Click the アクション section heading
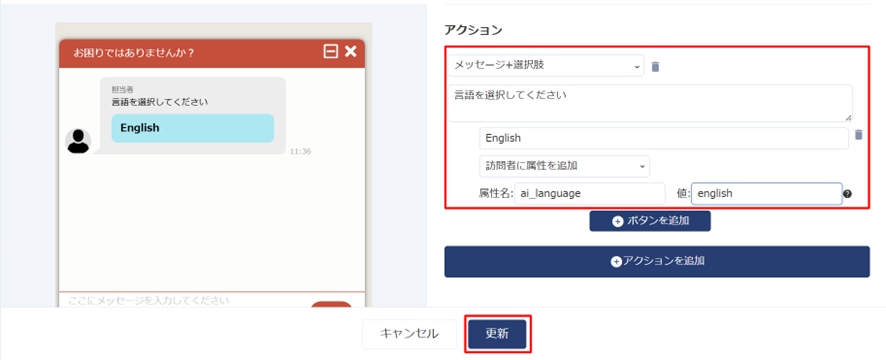The height and width of the screenshot is (360, 886). pos(474,30)
